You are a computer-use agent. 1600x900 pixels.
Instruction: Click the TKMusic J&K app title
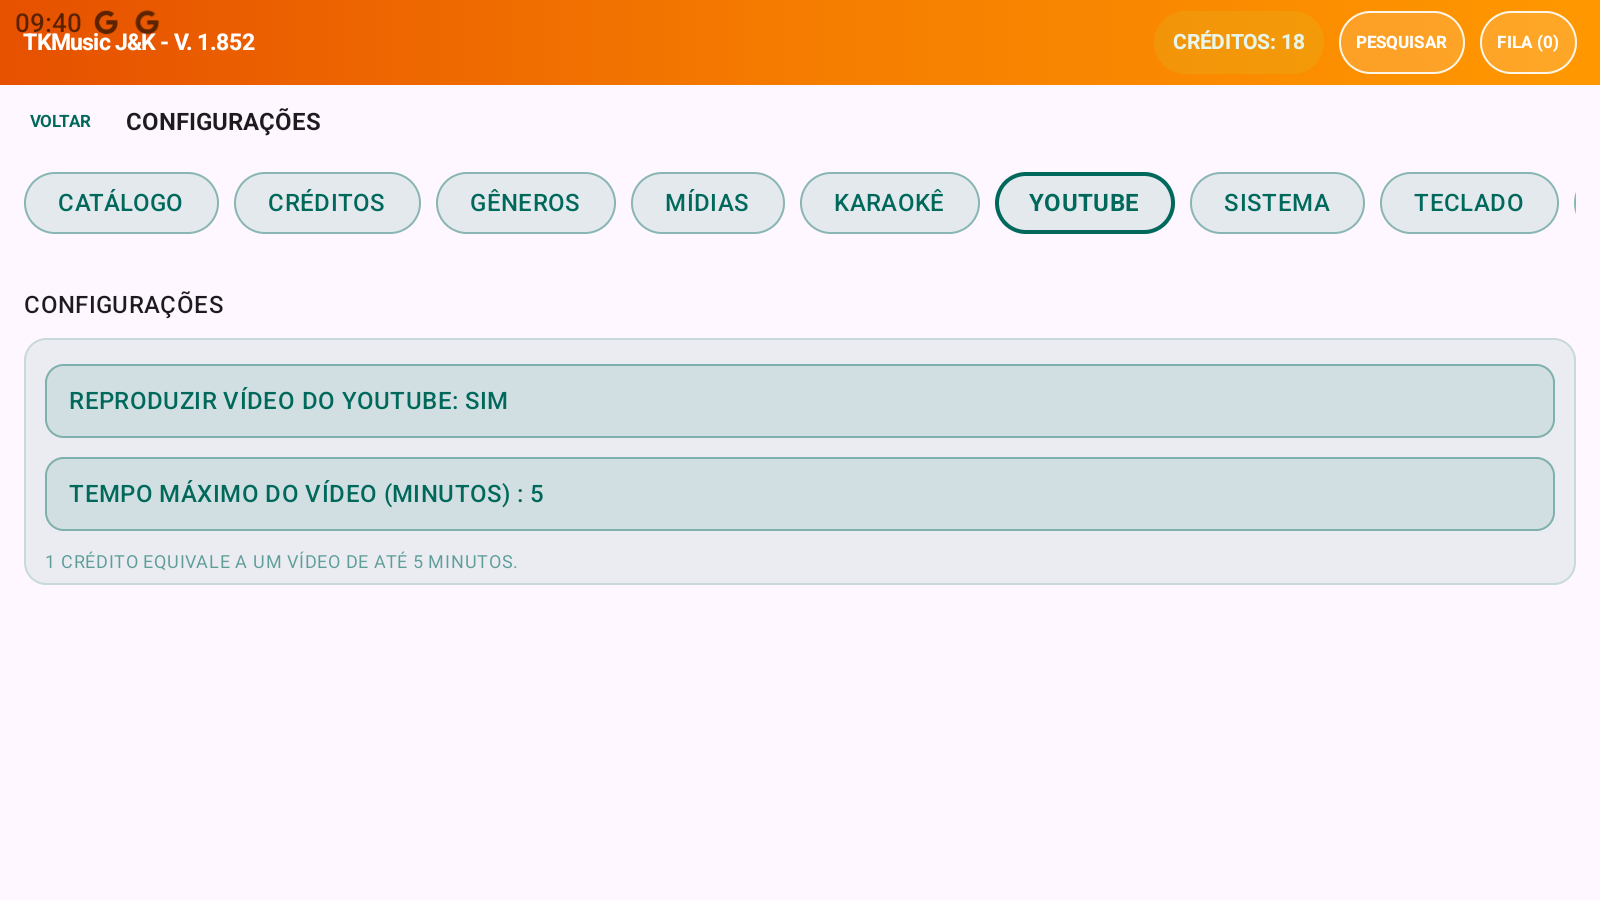click(139, 43)
